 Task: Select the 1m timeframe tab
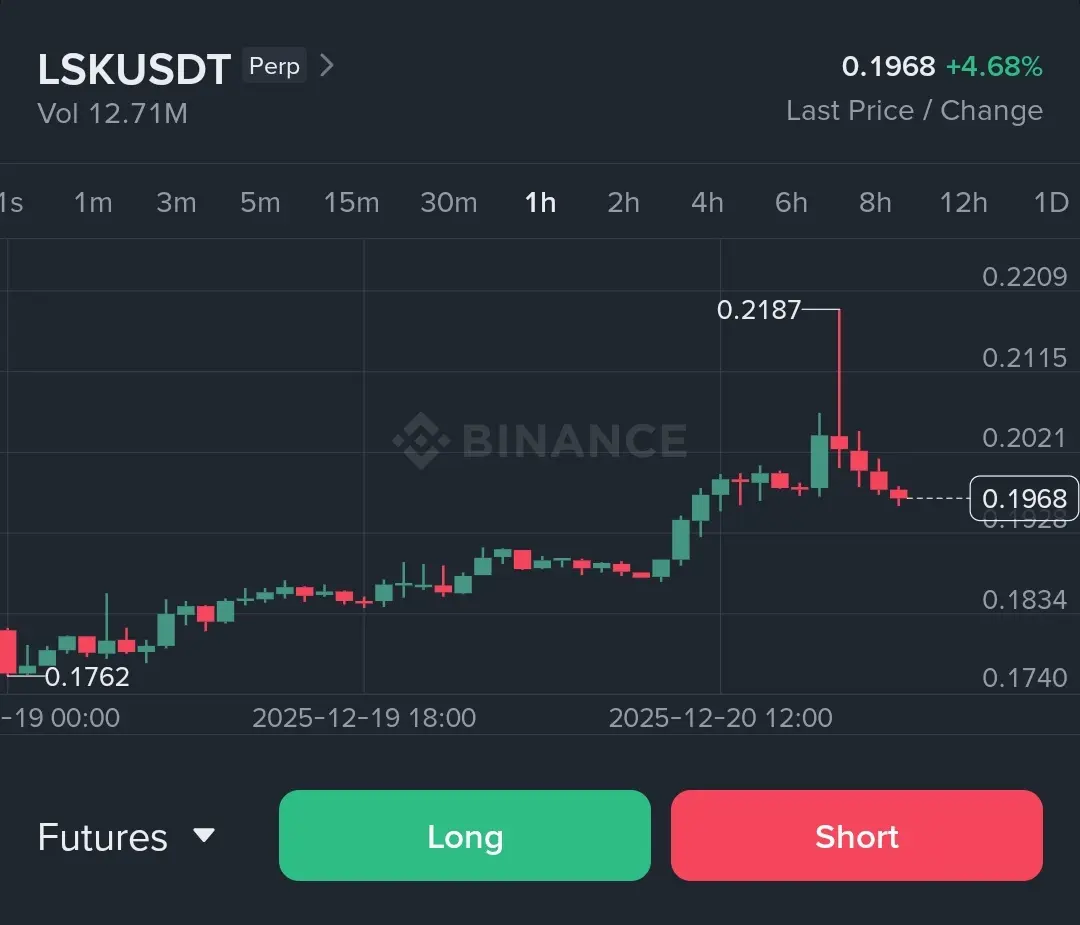click(93, 203)
